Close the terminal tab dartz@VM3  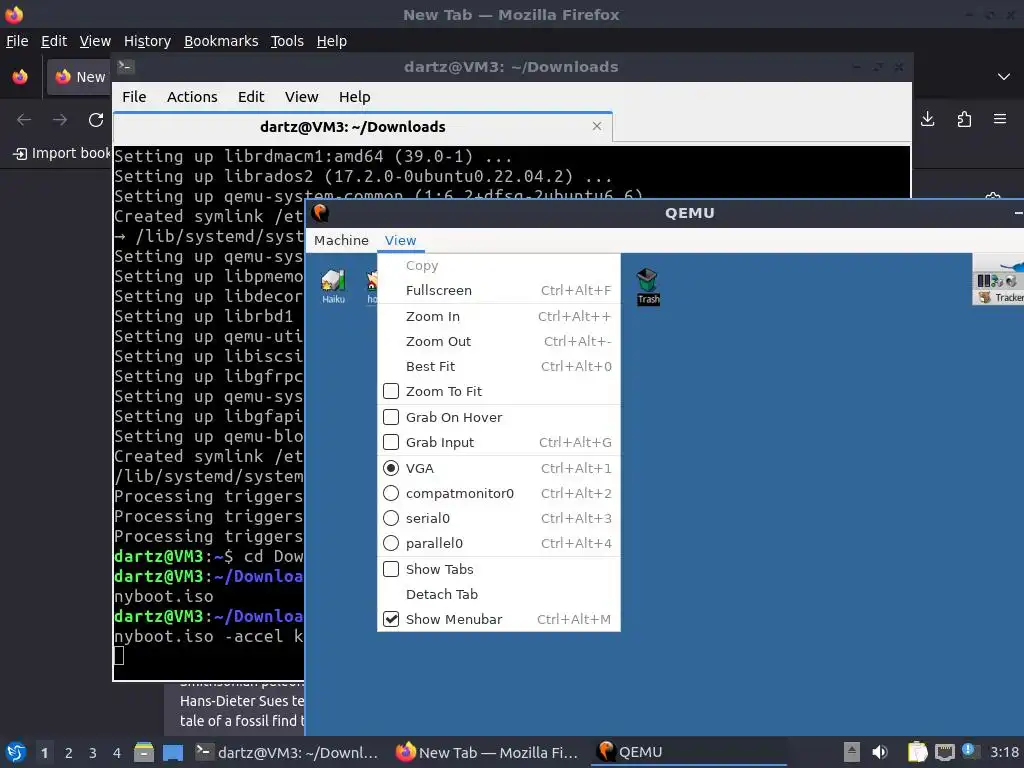click(x=597, y=126)
